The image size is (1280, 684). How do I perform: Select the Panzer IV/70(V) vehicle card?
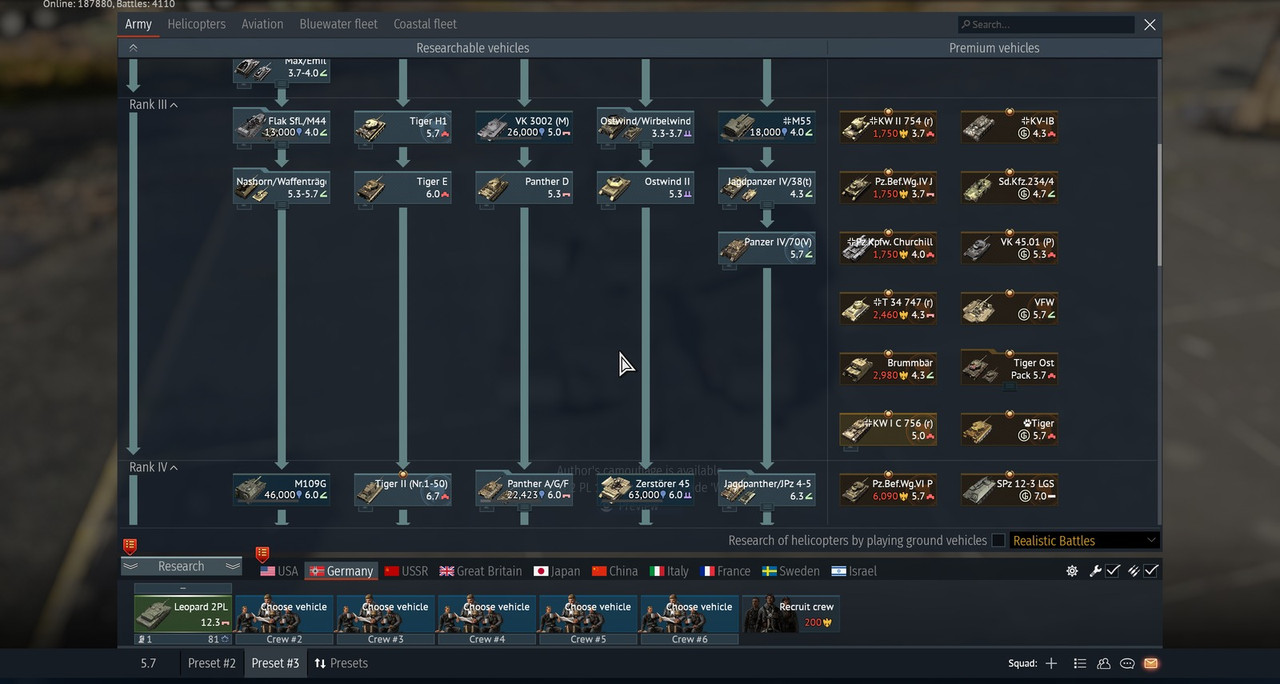tap(766, 248)
